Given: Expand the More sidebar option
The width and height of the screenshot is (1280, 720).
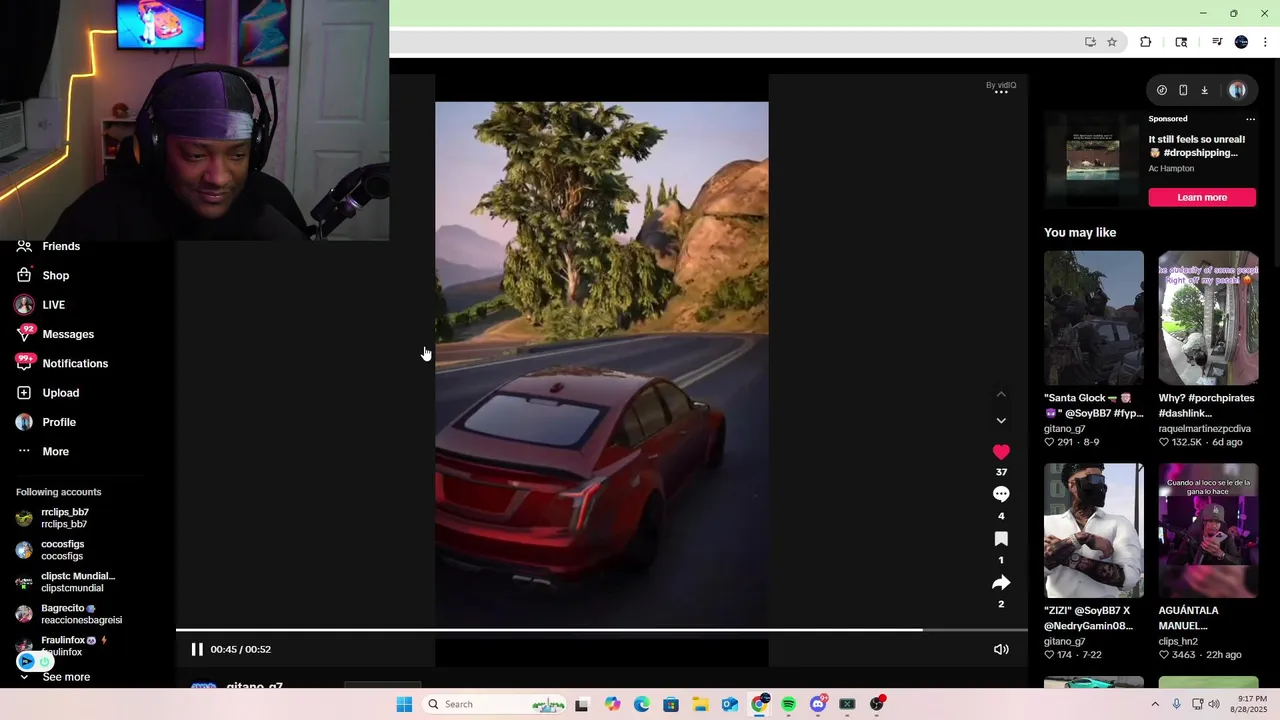Looking at the screenshot, I should 56,451.
